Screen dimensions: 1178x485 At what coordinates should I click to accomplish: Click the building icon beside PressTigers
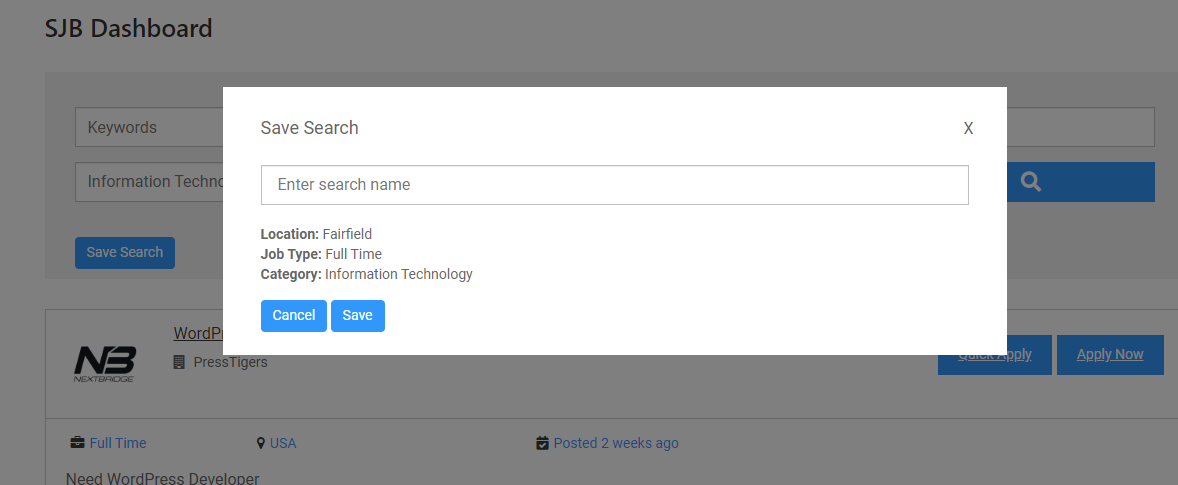pos(179,362)
